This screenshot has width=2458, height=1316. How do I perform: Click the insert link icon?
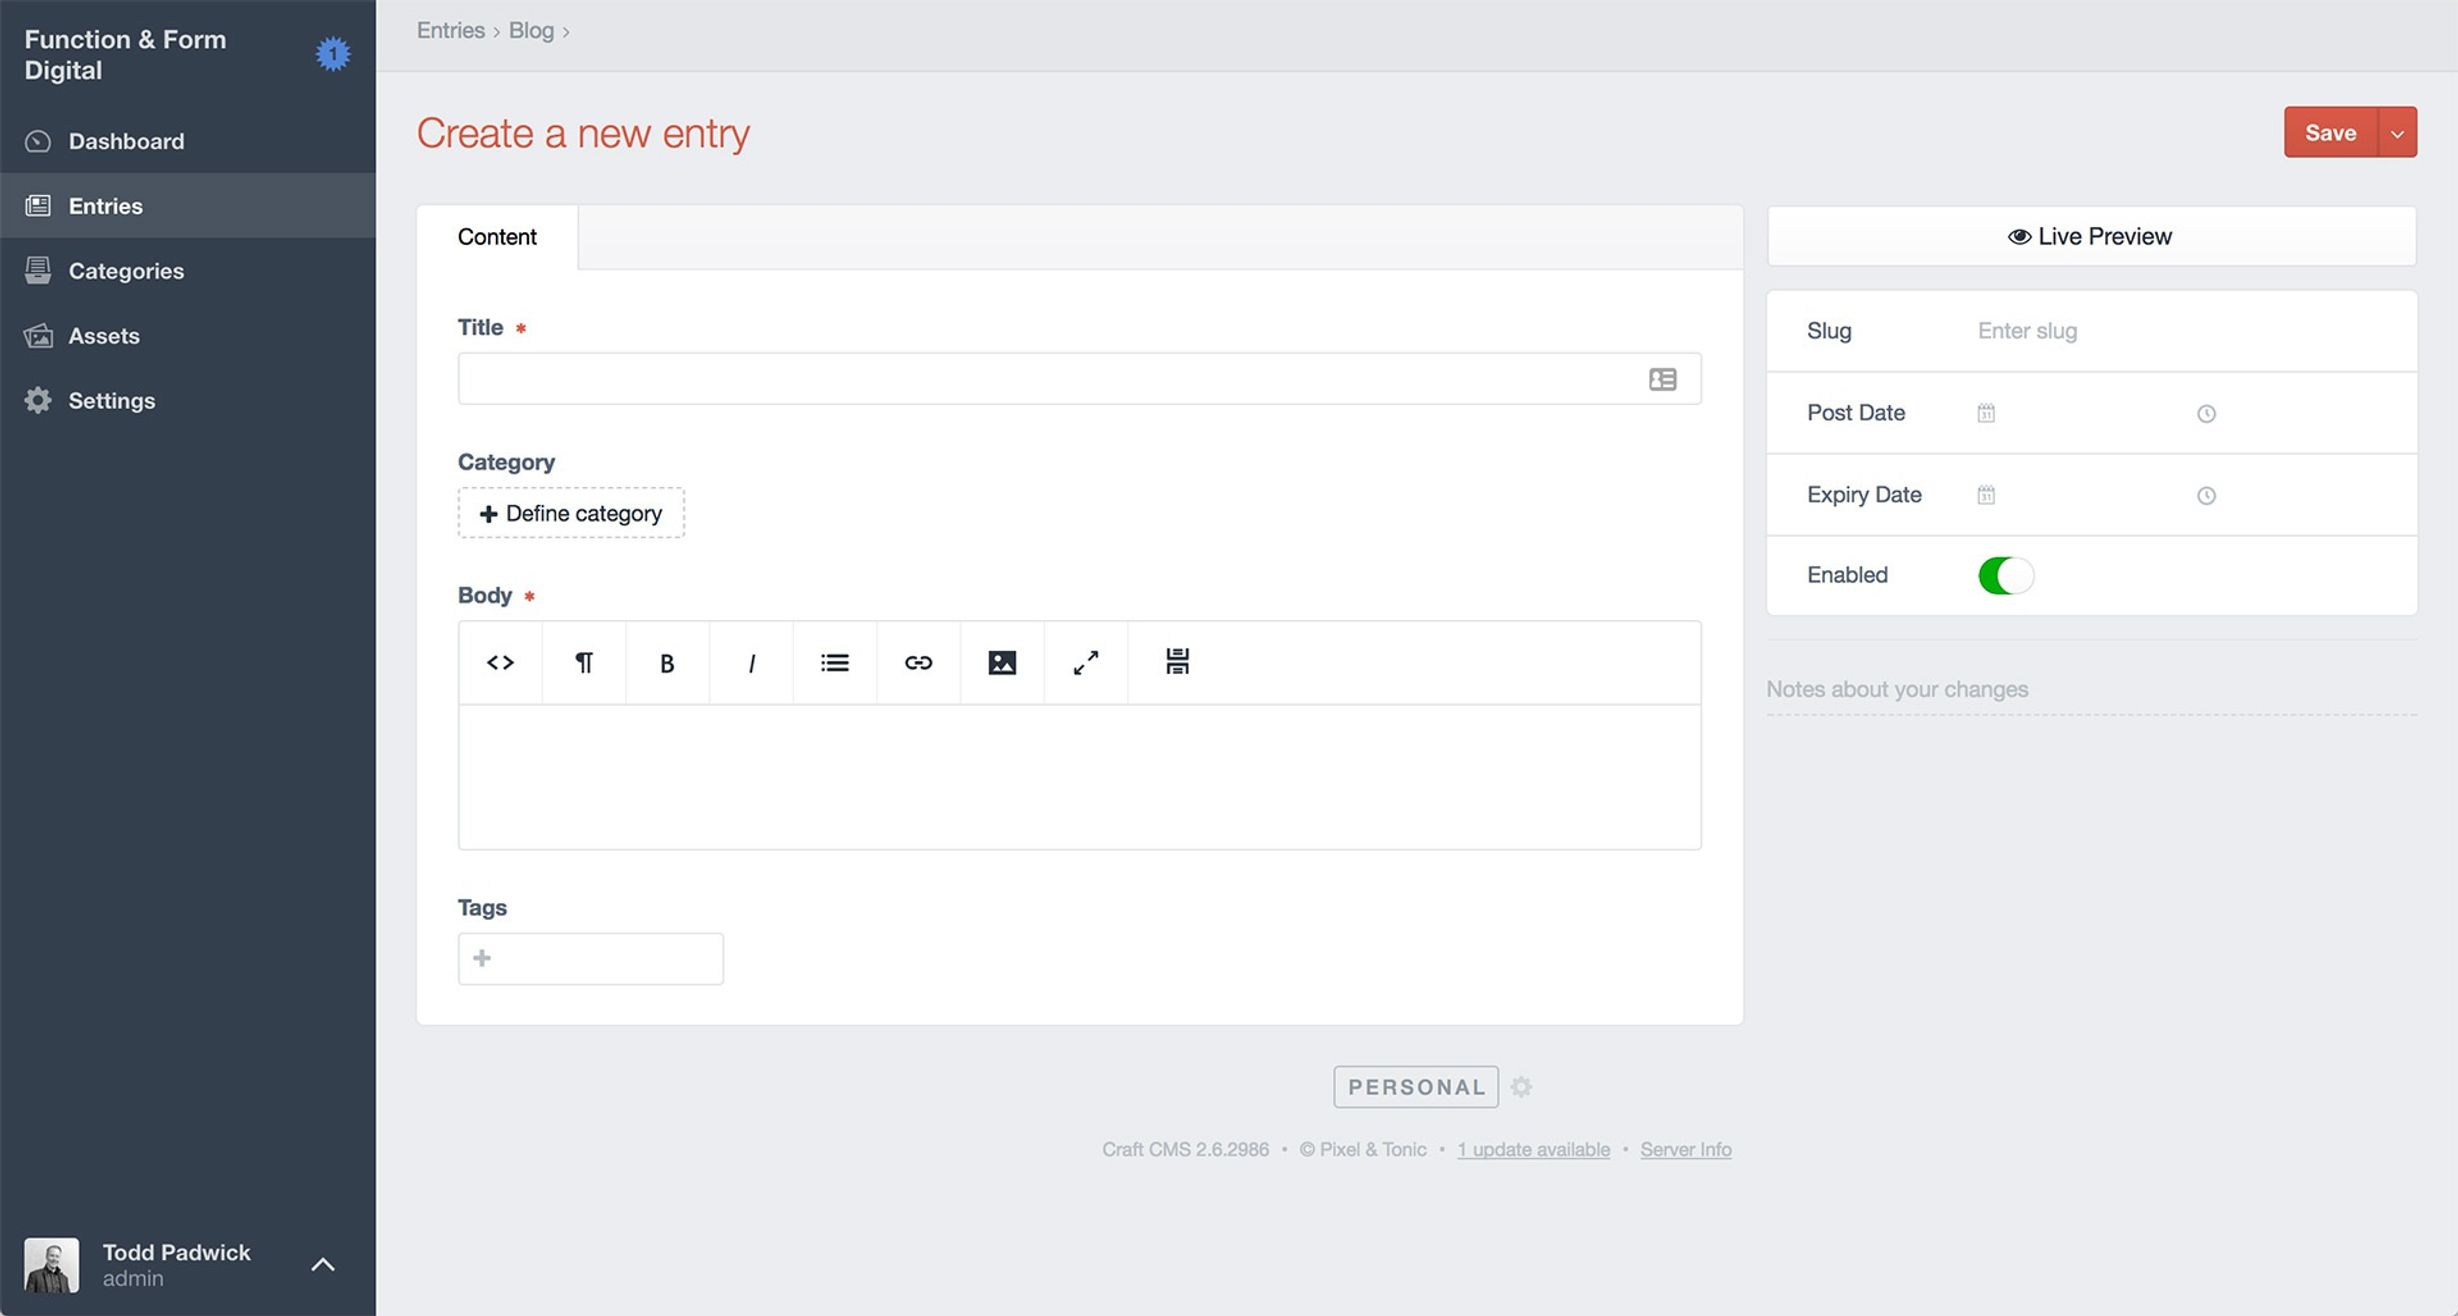(x=918, y=662)
